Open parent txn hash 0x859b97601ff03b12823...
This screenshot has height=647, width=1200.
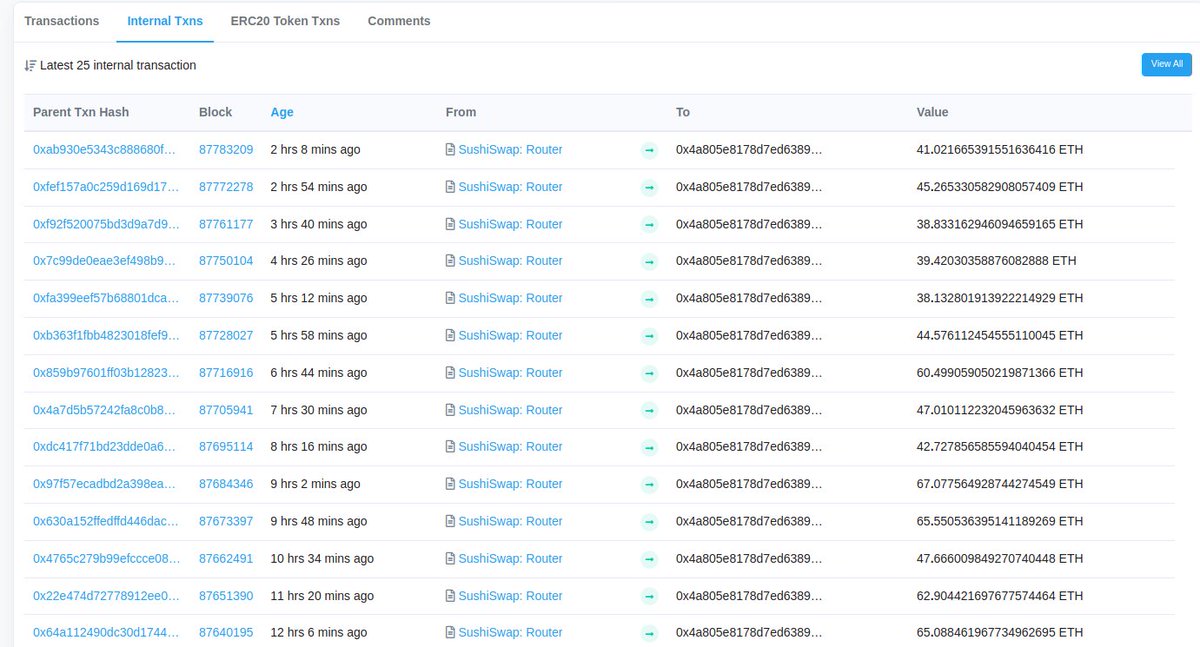click(105, 373)
